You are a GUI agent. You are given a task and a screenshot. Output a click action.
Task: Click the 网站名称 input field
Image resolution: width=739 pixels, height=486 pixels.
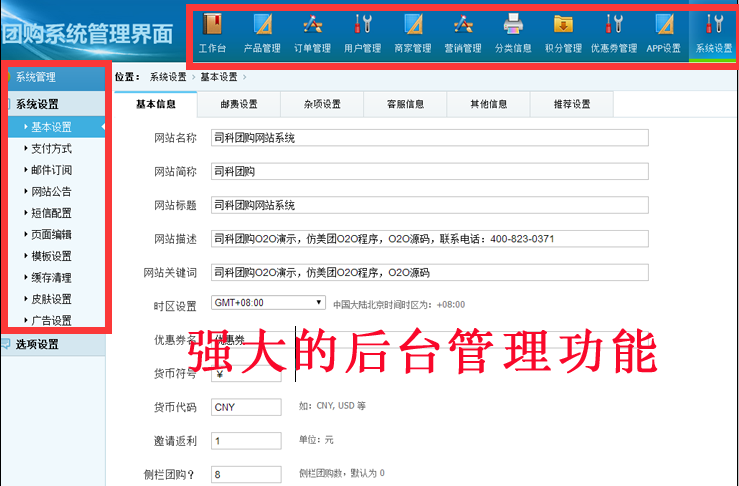pos(429,138)
